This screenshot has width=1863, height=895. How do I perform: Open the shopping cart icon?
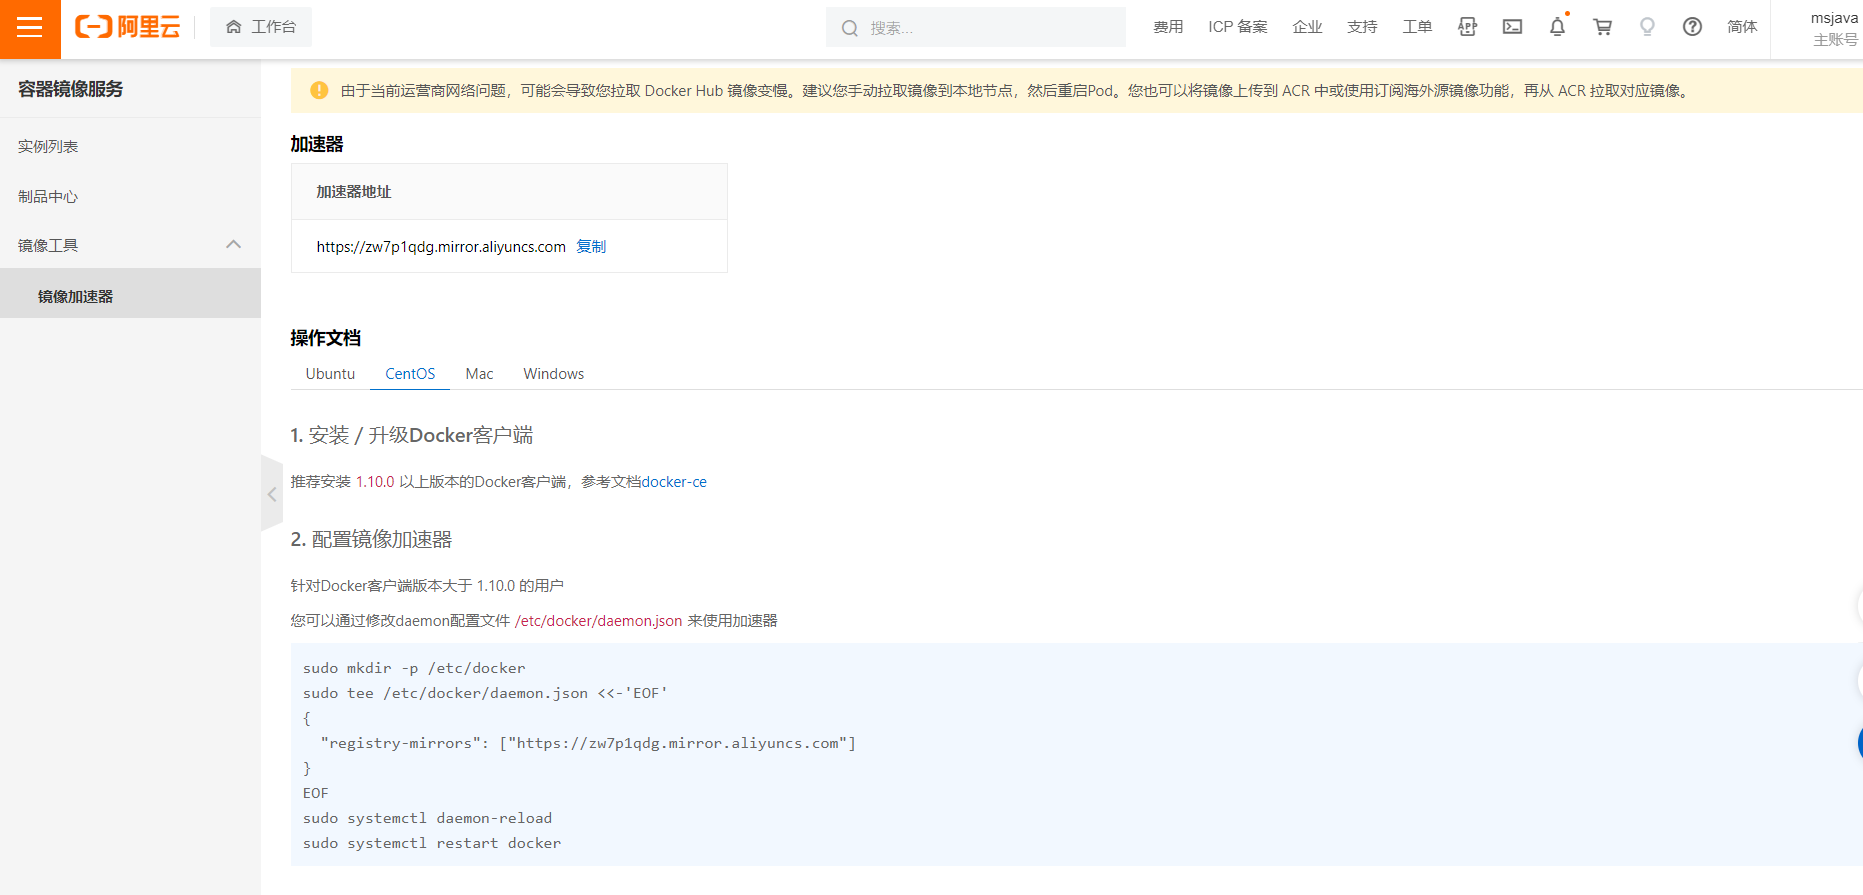pyautogui.click(x=1602, y=27)
